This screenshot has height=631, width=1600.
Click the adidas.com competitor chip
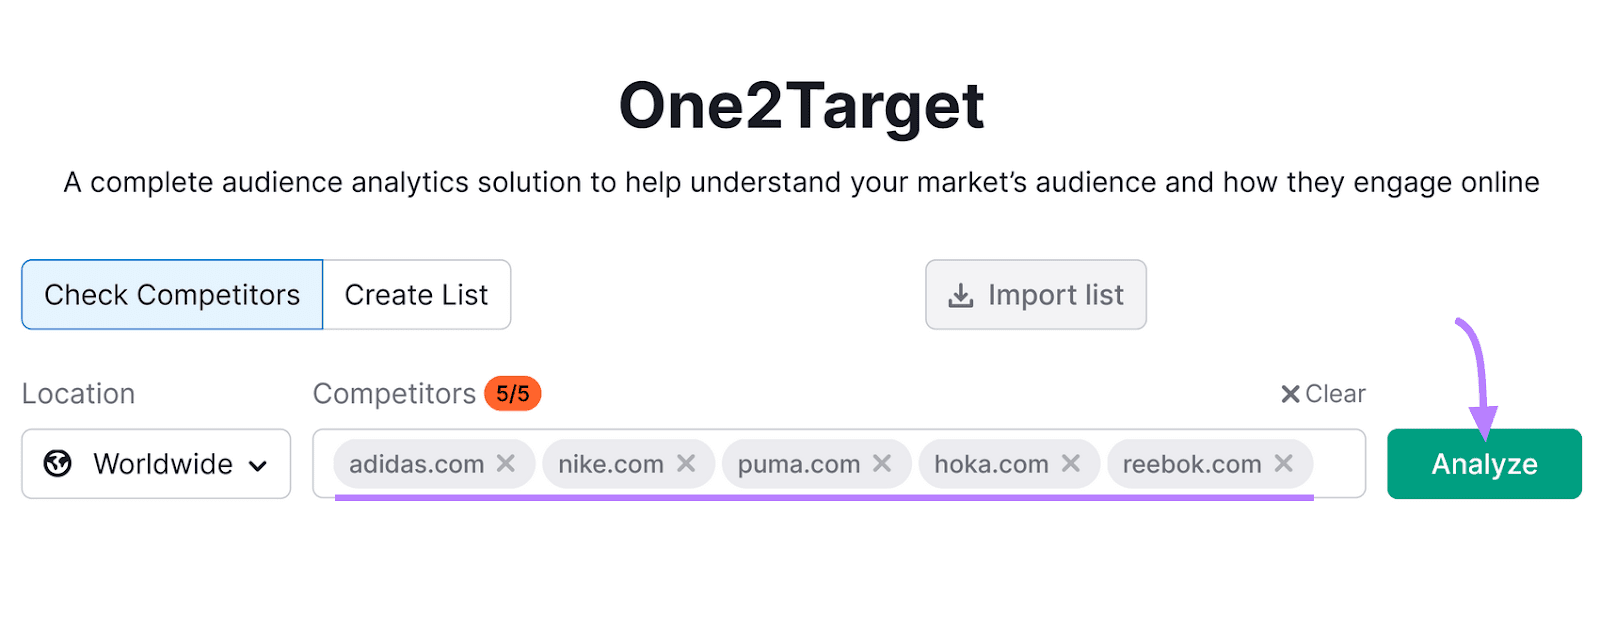pos(420,463)
